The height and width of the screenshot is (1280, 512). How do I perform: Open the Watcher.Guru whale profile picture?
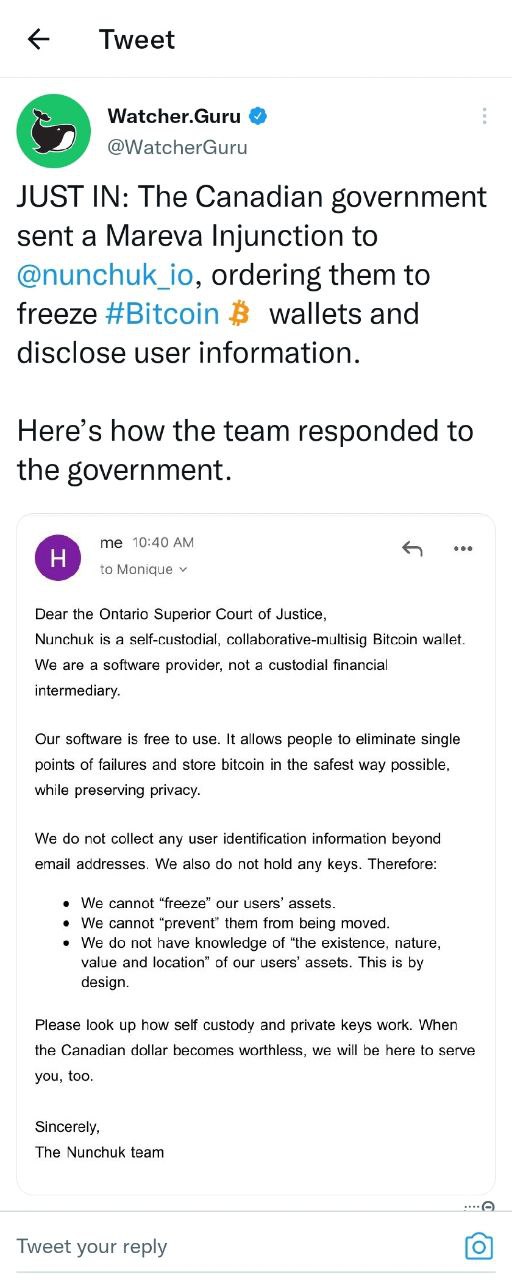[54, 131]
